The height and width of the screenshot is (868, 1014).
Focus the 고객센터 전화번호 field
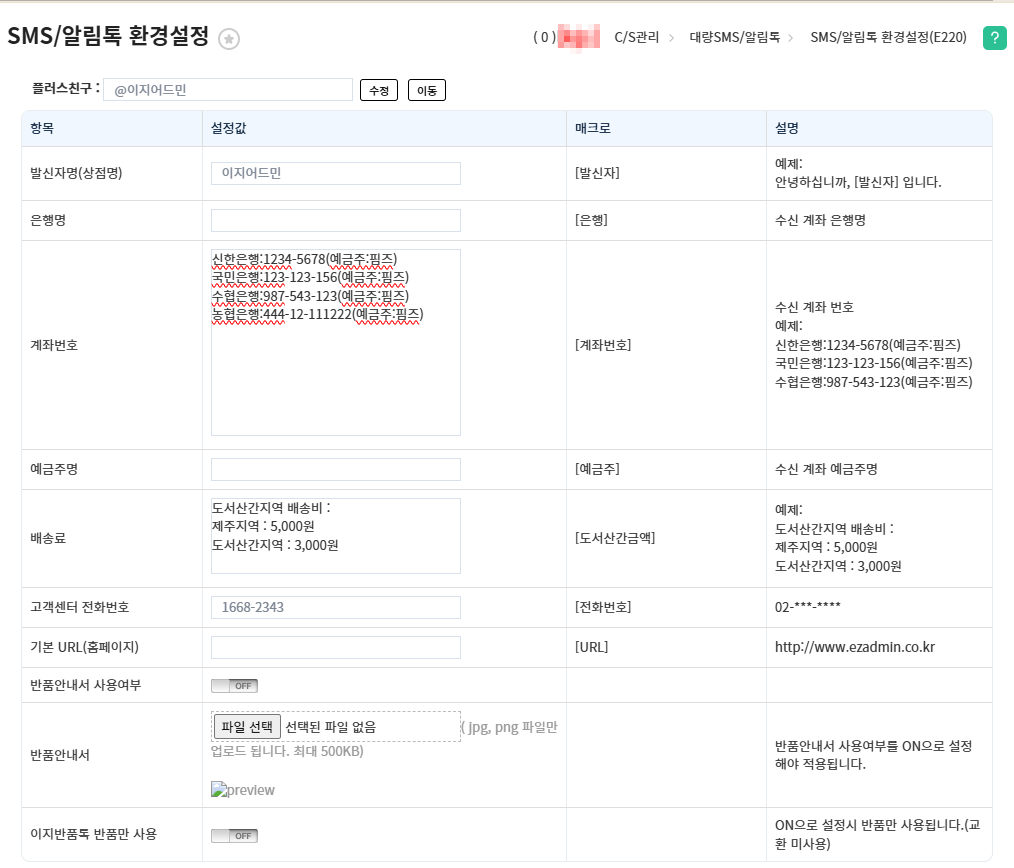click(335, 607)
